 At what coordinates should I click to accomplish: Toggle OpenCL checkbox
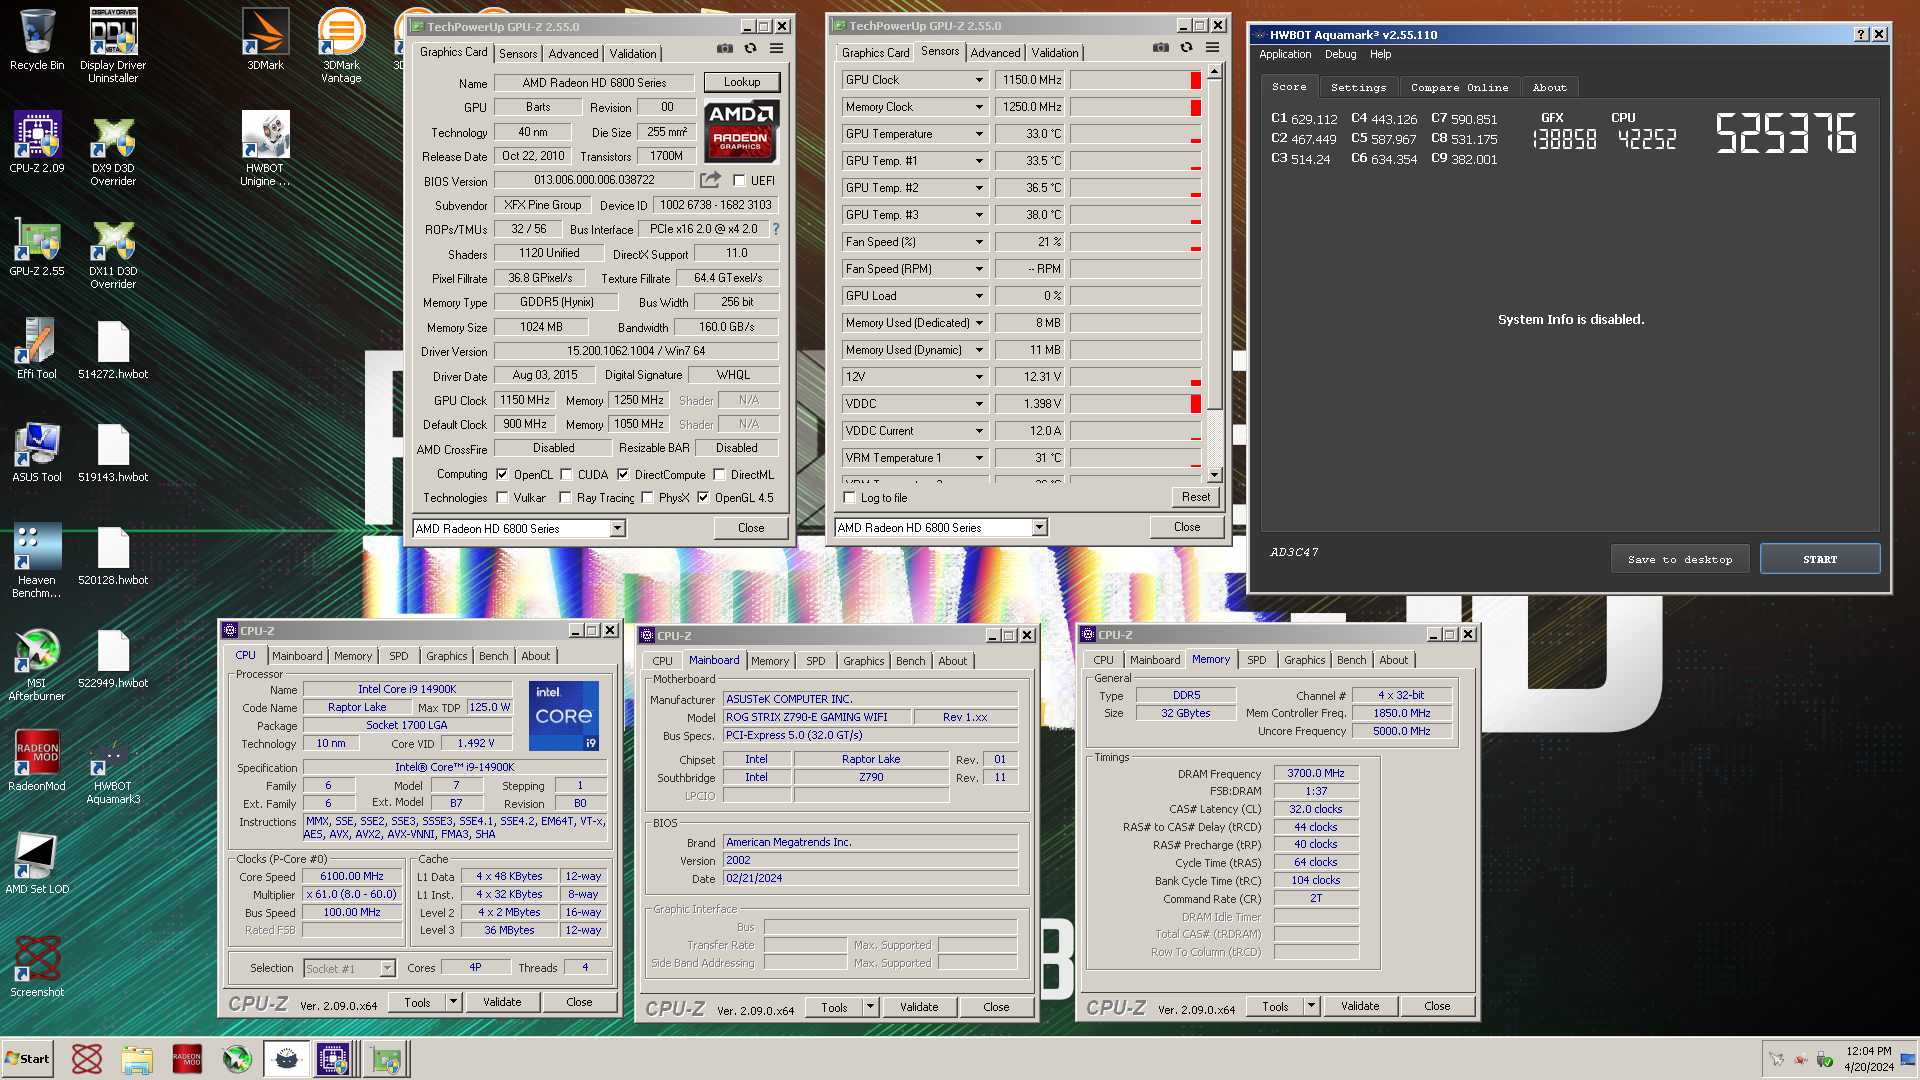[x=502, y=475]
